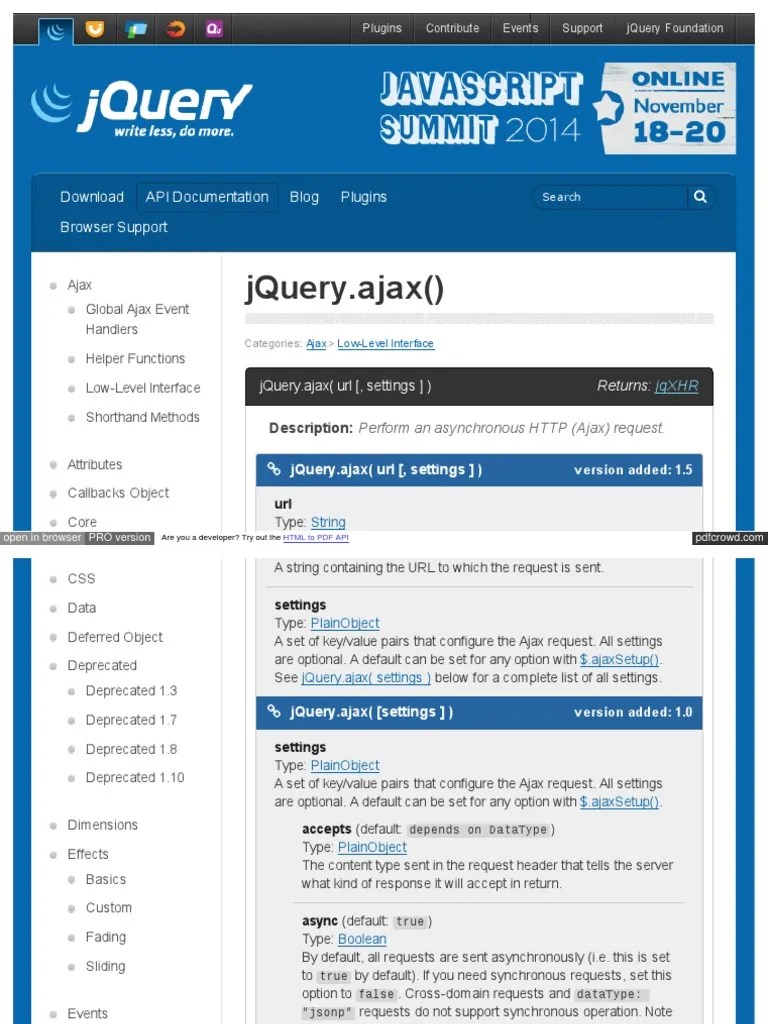Click the Ajax category breadcrumb link
Screen dimensions: 768x1024
click(316, 344)
